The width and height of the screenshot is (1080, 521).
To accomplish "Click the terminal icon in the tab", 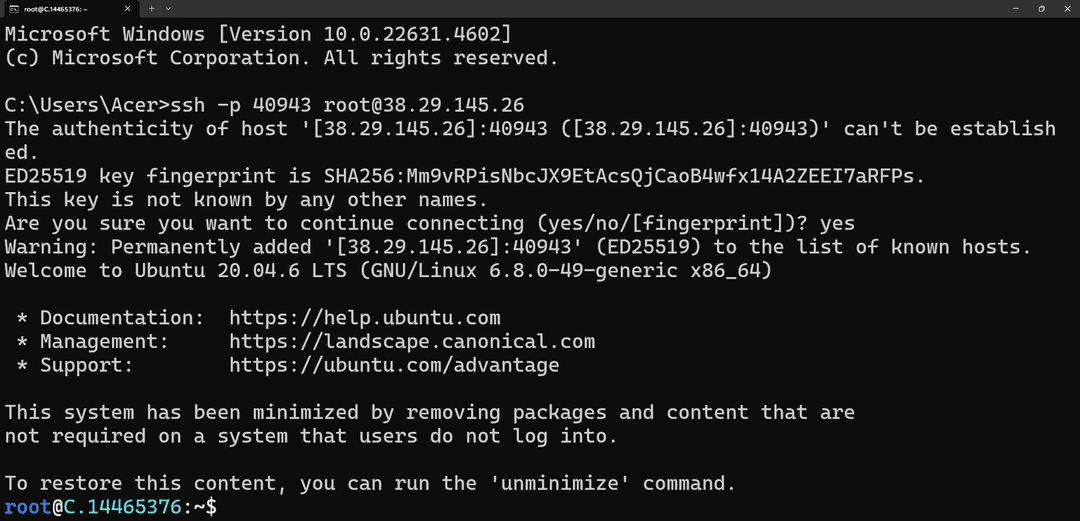I will click(x=13, y=8).
